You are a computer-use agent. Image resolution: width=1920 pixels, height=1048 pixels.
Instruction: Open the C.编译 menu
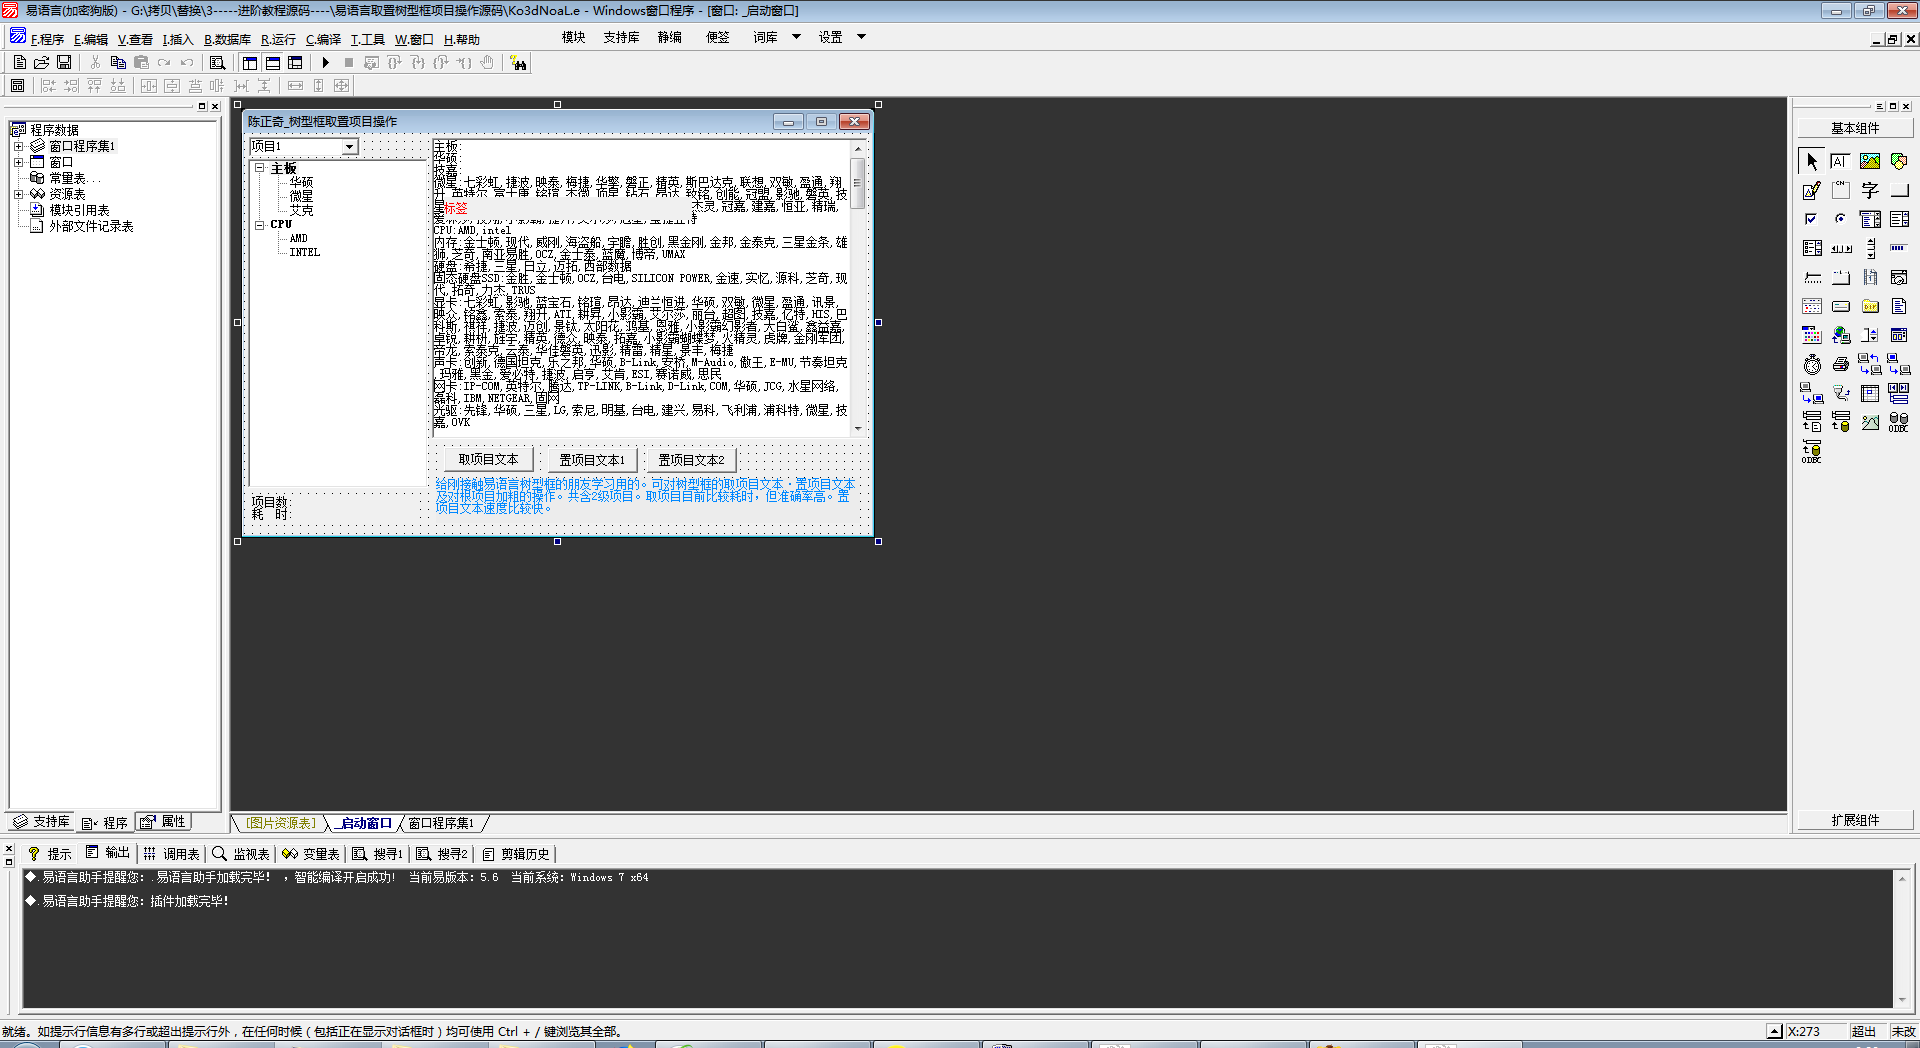[323, 40]
